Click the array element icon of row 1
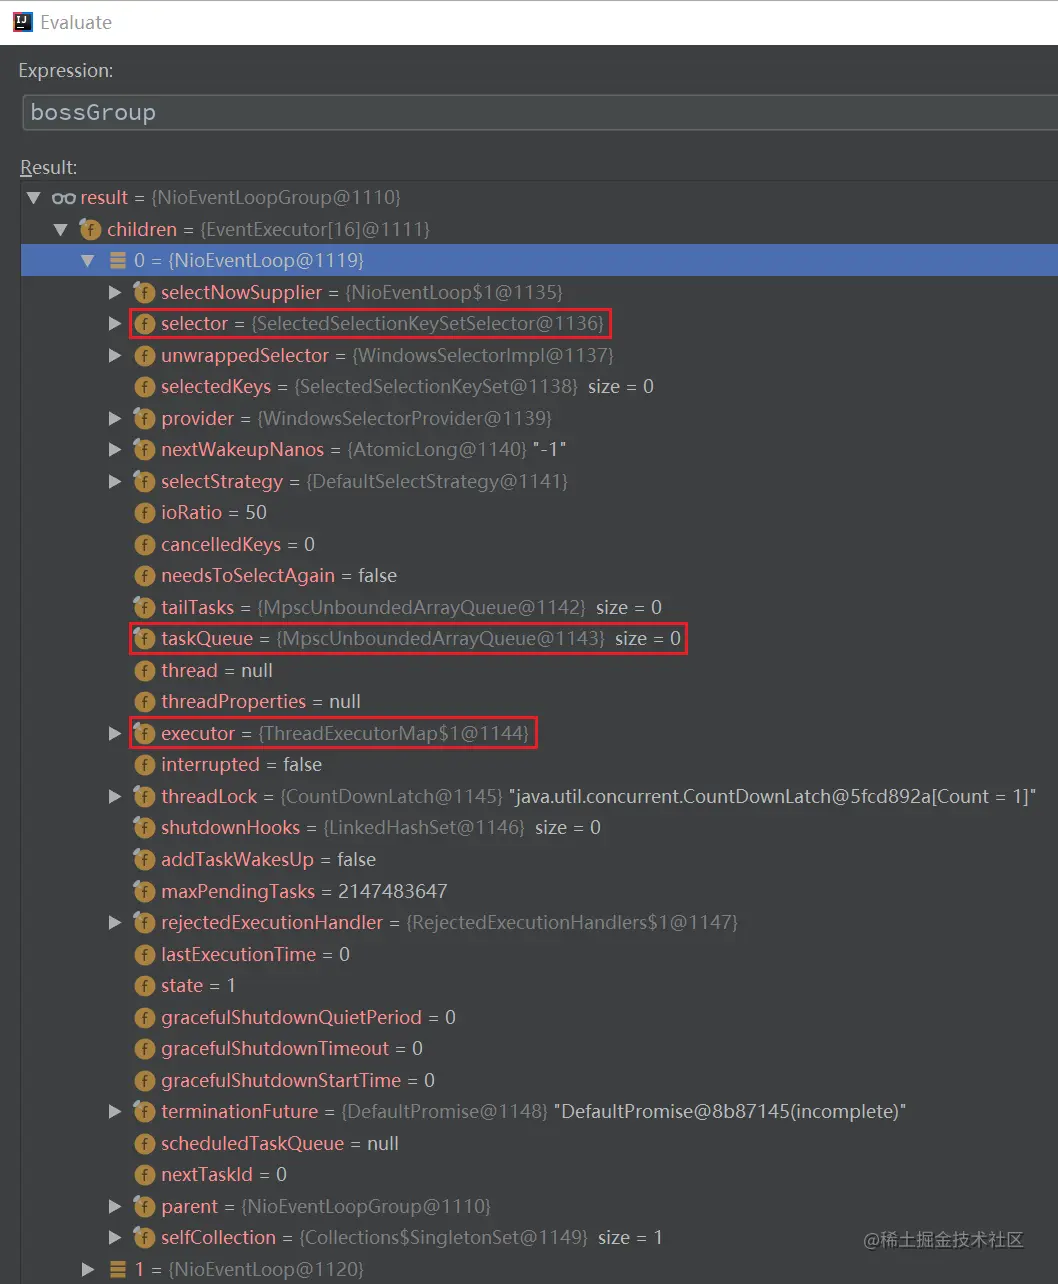This screenshot has height=1284, width=1058. coord(117,1270)
